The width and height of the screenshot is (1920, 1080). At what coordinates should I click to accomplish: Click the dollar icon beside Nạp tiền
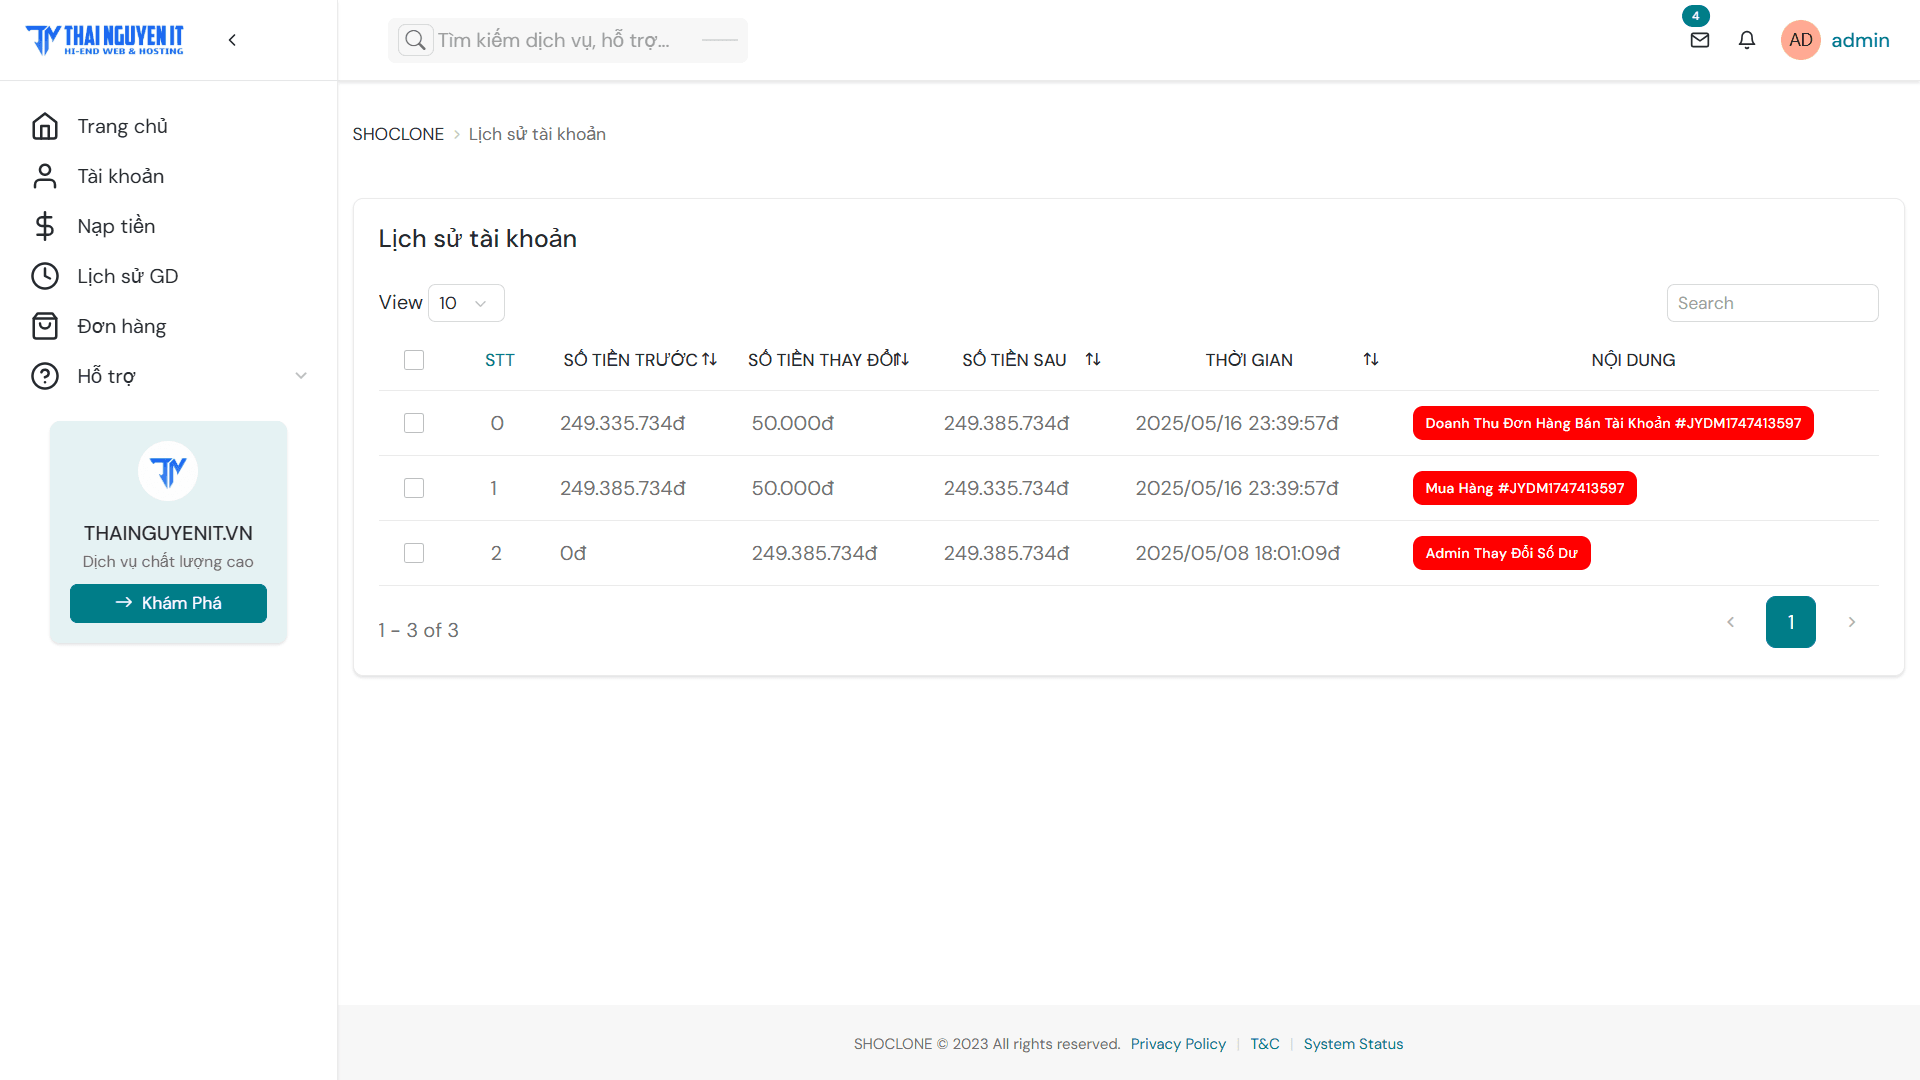[45, 226]
